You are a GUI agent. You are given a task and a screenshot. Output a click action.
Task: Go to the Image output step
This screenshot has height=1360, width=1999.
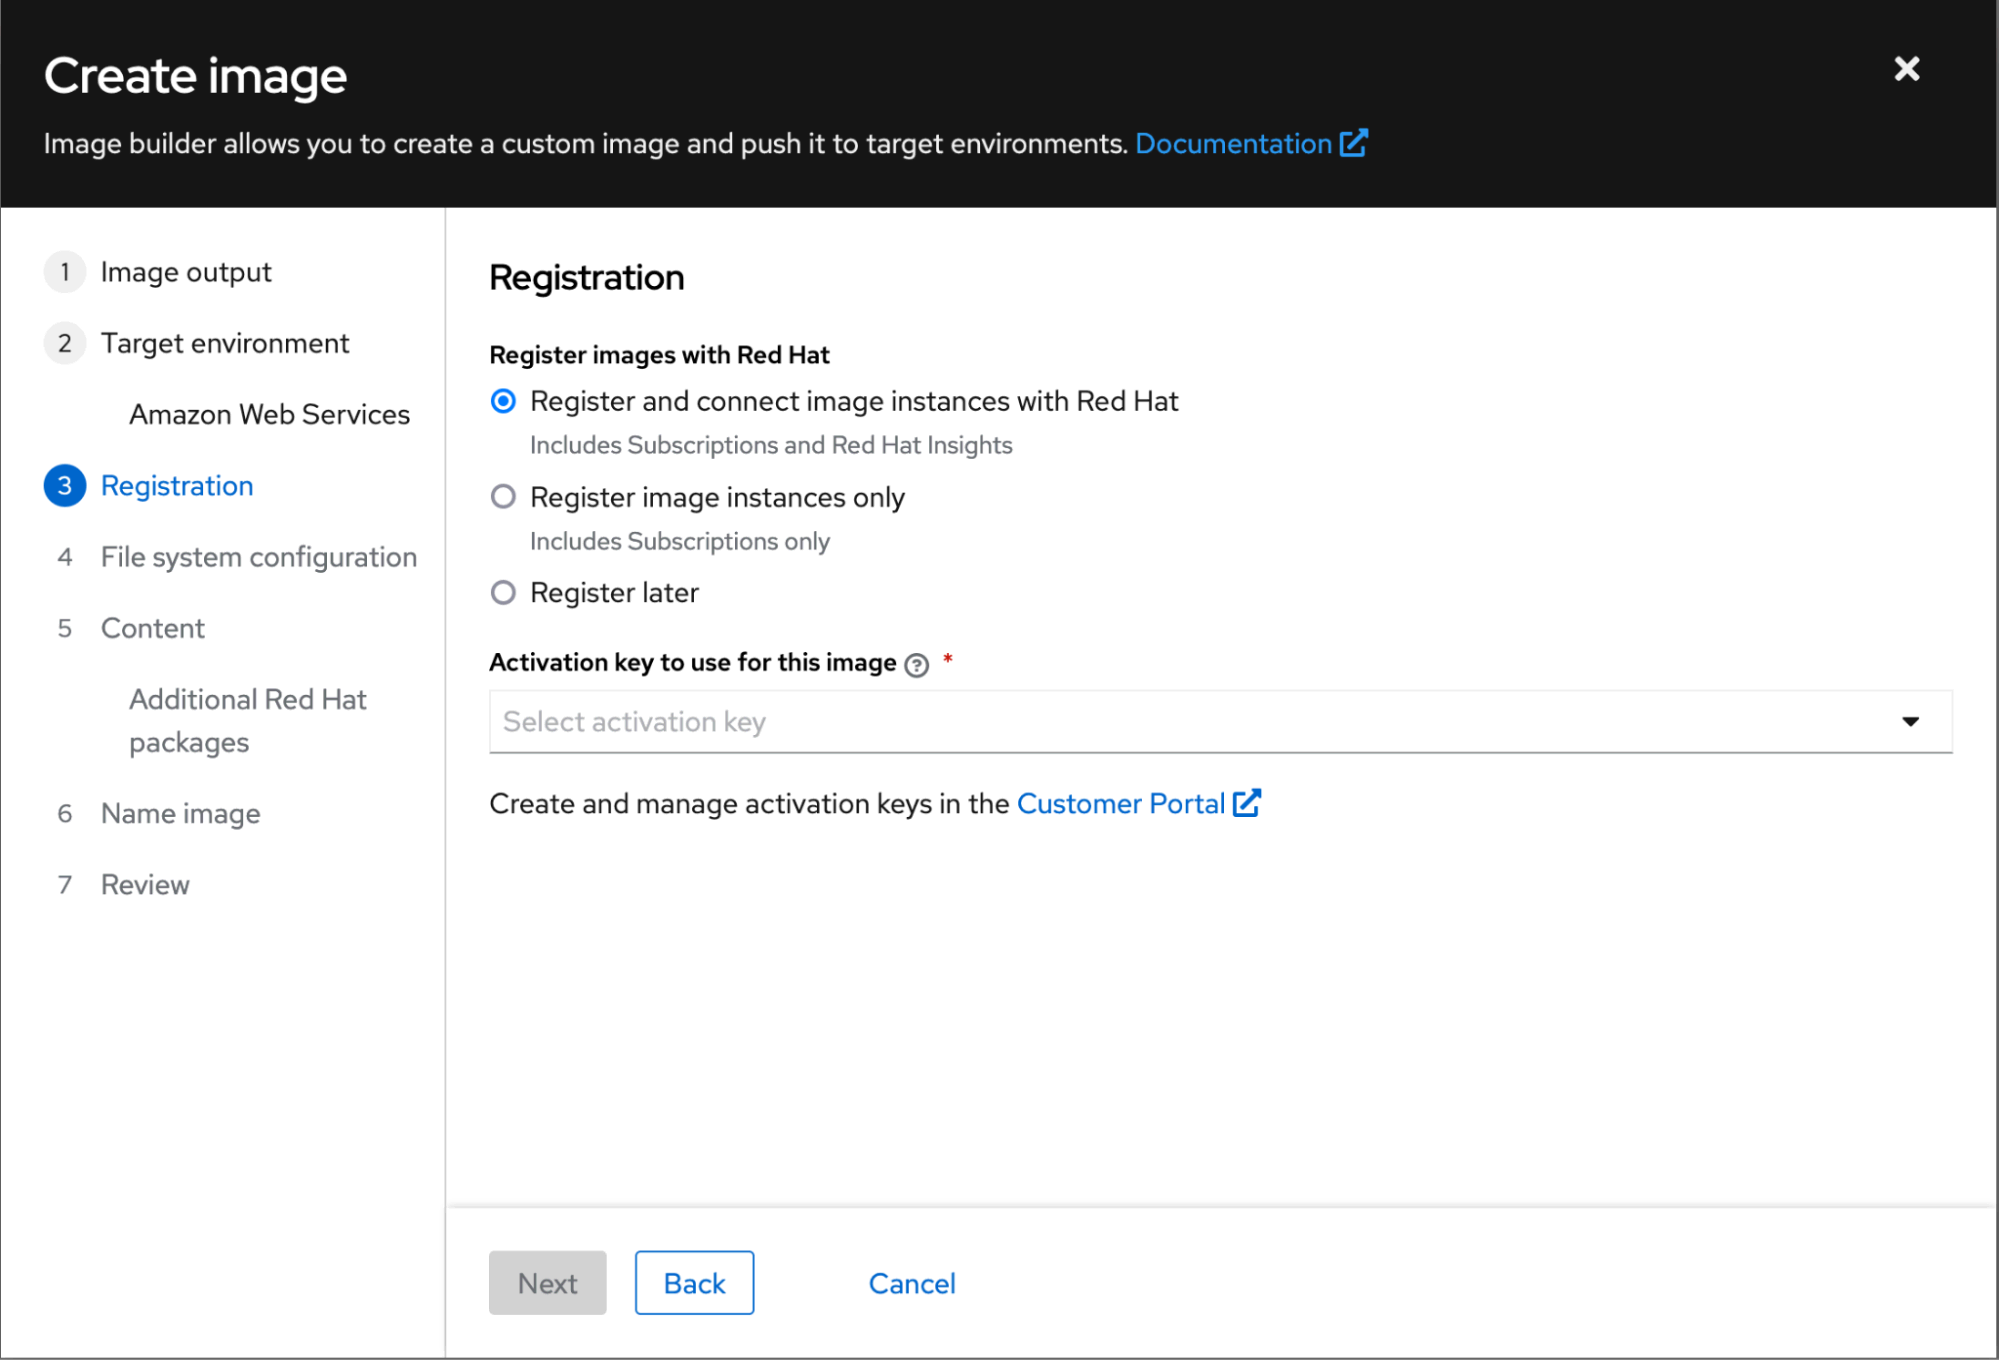click(186, 272)
